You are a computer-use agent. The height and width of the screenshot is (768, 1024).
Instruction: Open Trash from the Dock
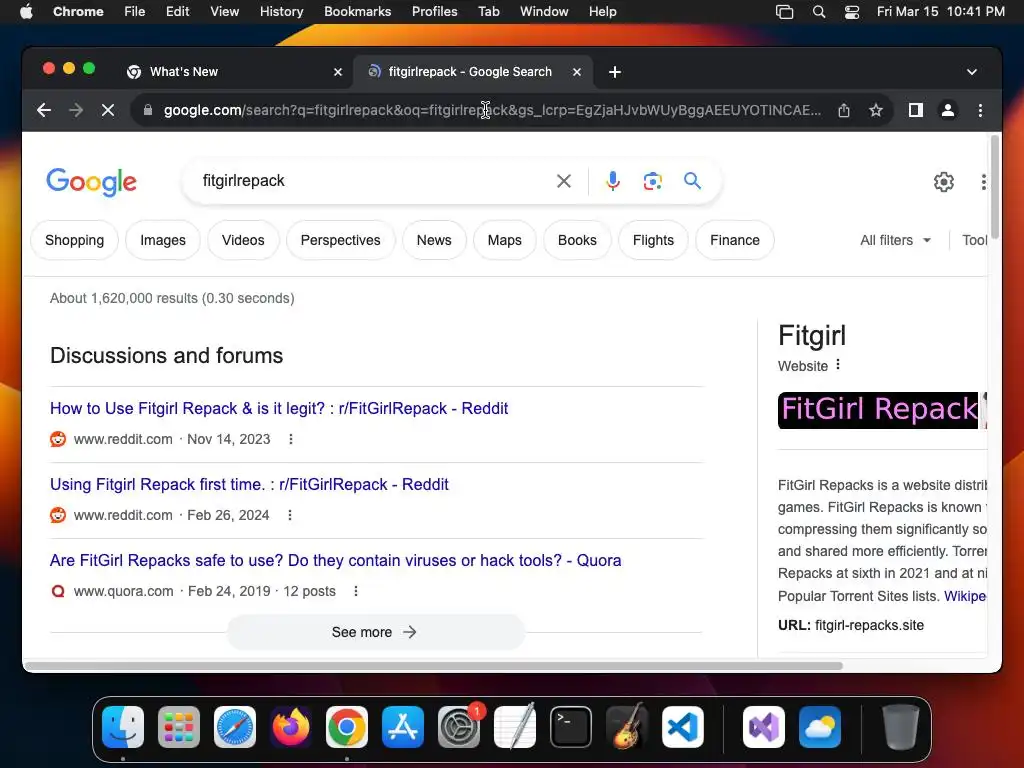click(x=901, y=727)
